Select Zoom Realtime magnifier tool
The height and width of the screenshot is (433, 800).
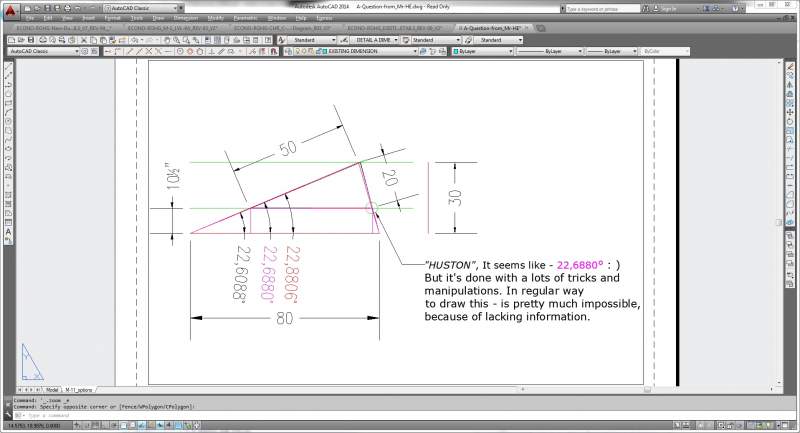(176, 40)
